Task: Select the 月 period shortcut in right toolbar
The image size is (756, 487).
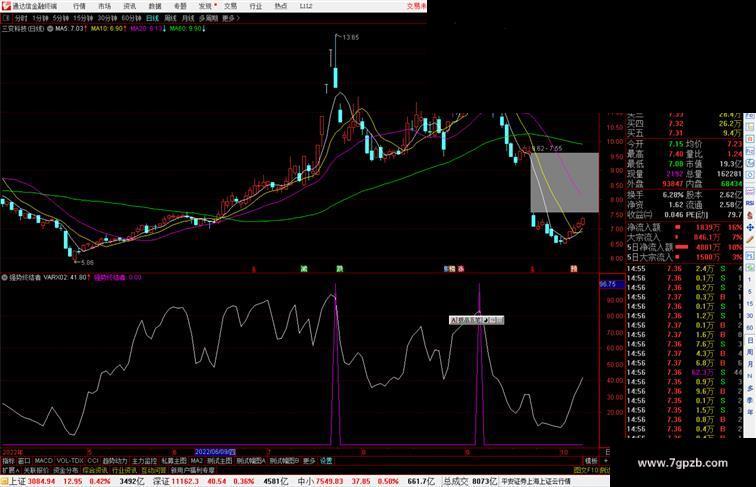Action: [x=750, y=364]
